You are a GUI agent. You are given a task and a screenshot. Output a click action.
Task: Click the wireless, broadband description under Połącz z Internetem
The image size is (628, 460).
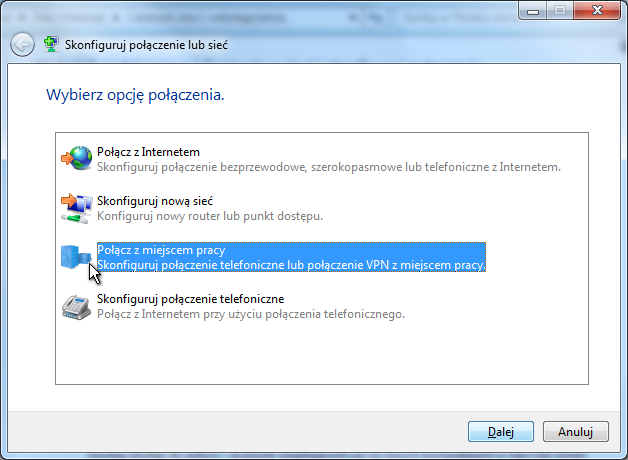coord(329,167)
